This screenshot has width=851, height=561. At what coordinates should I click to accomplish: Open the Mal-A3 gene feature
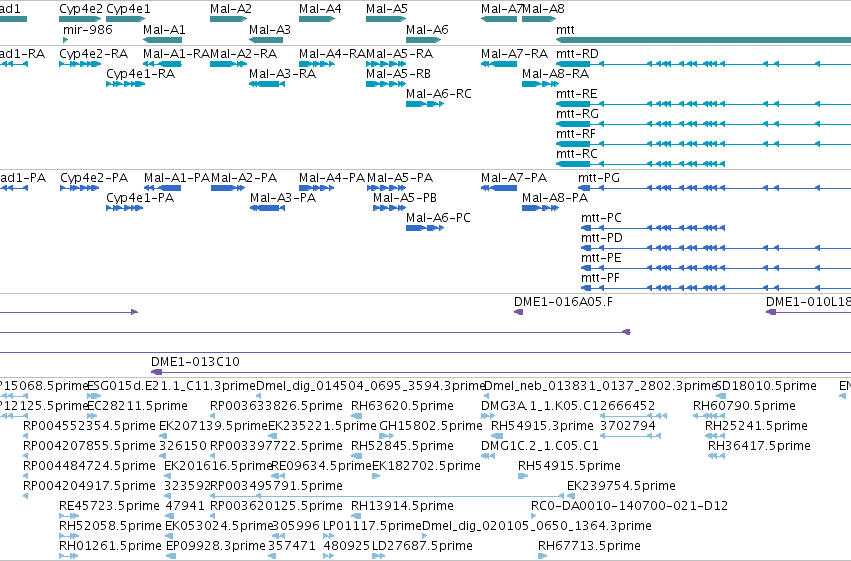click(x=266, y=40)
